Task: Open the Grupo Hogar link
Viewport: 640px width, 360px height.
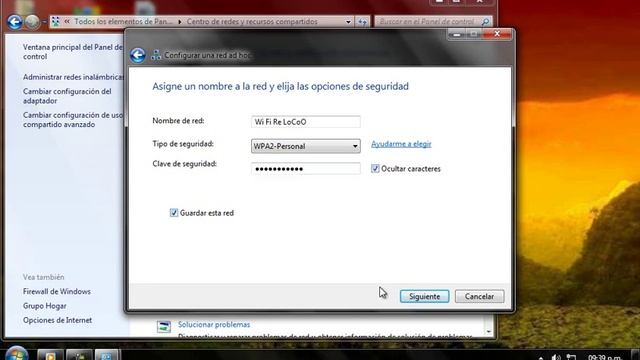Action: click(44, 306)
